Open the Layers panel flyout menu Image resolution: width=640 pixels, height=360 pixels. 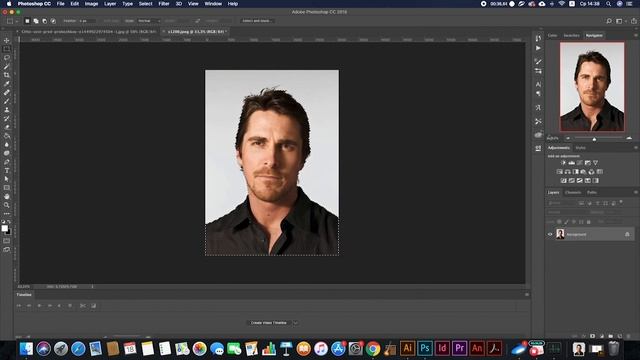(x=636, y=192)
